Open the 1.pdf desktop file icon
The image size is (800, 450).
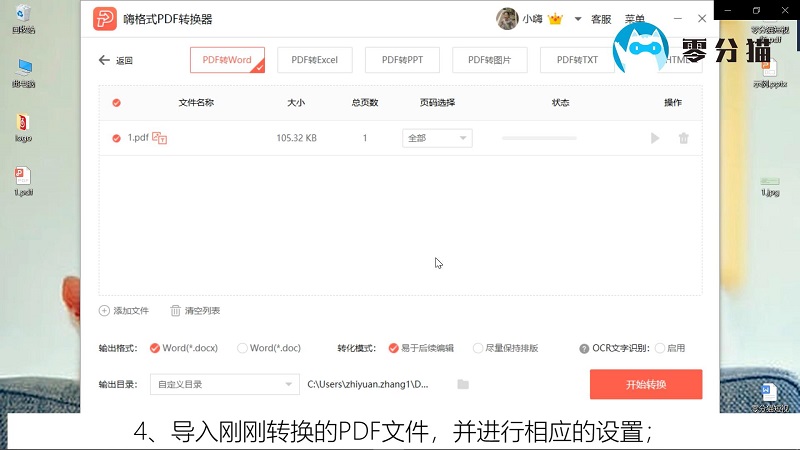23,182
